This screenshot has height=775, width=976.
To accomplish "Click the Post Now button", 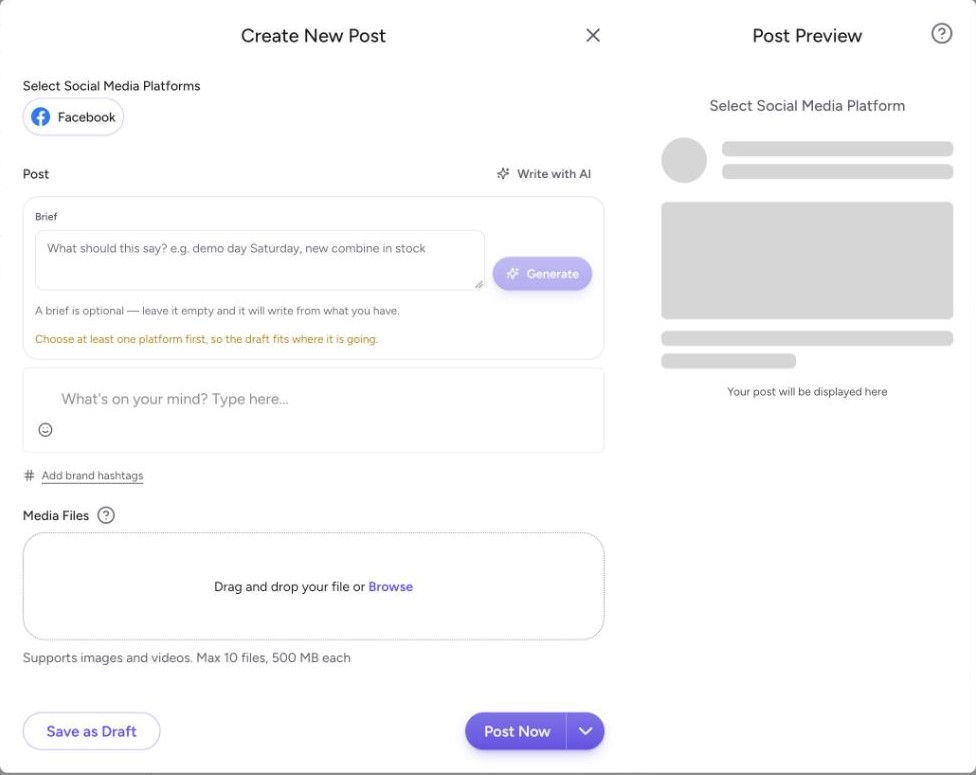I will pyautogui.click(x=516, y=731).
